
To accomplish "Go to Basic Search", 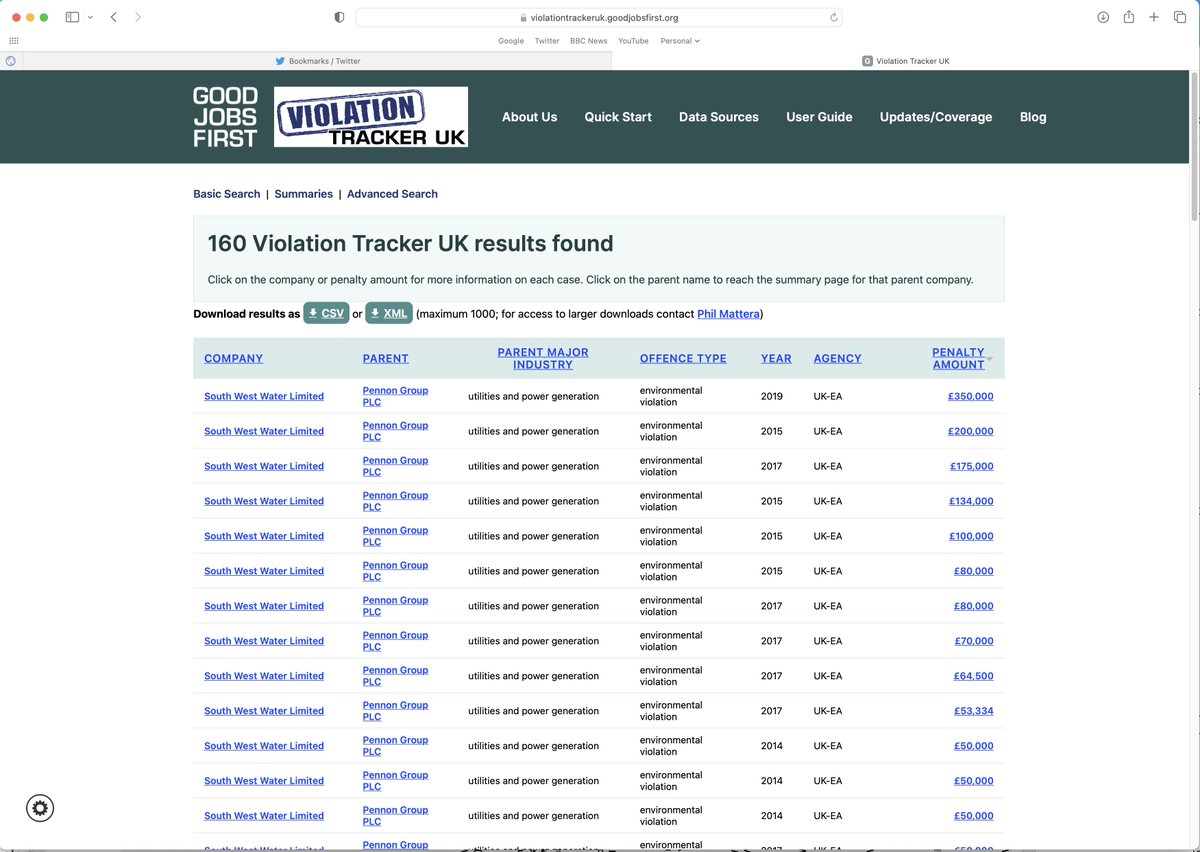I will tap(227, 194).
